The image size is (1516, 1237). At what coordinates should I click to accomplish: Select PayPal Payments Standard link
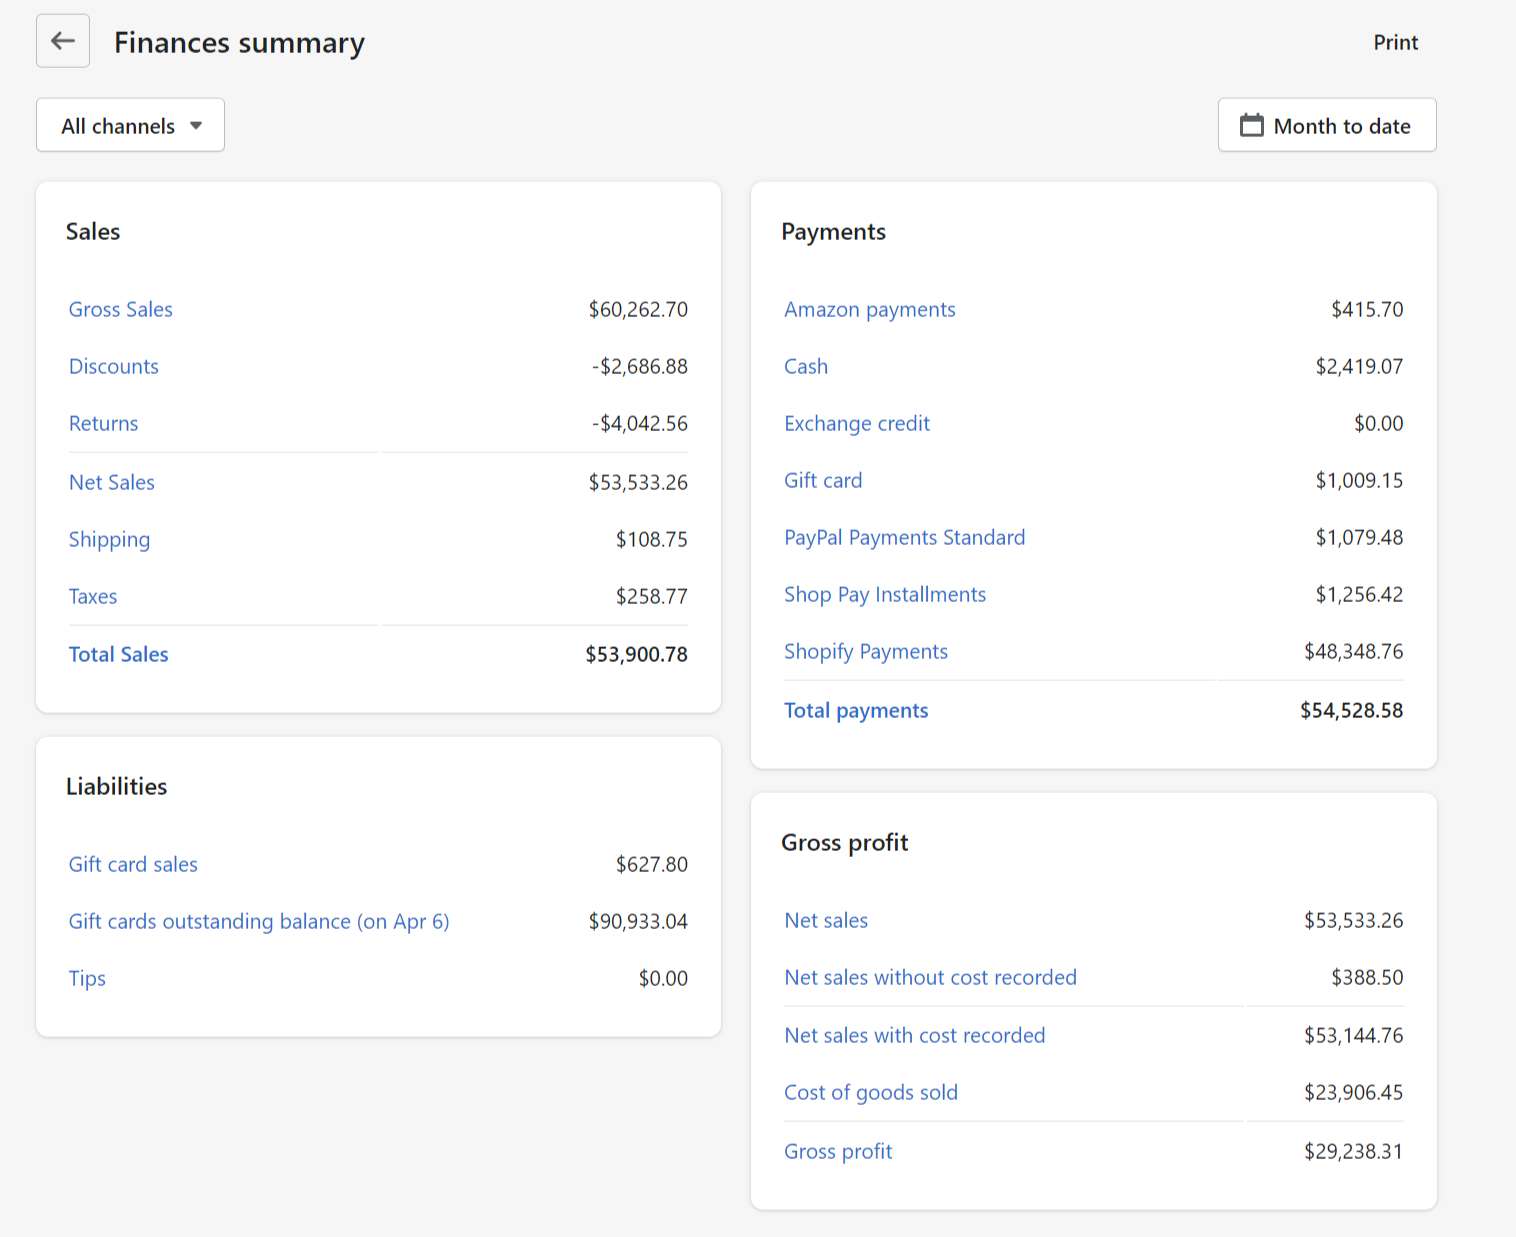coord(905,538)
